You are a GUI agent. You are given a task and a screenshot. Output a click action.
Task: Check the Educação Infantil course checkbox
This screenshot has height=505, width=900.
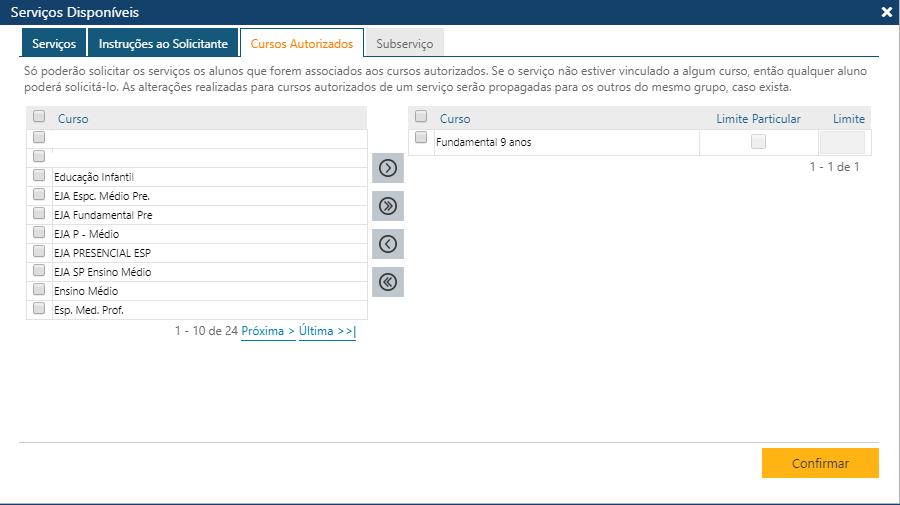39,176
